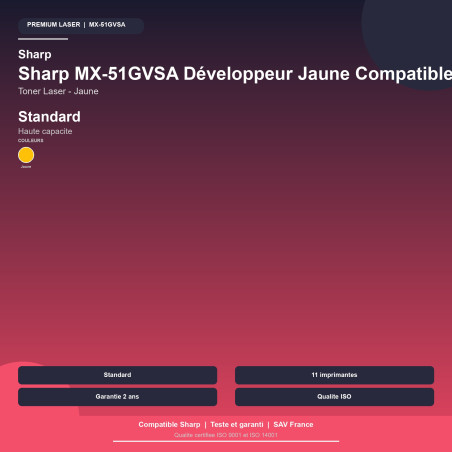
Task: Select the Standard button at bottom
Action: 117,375
